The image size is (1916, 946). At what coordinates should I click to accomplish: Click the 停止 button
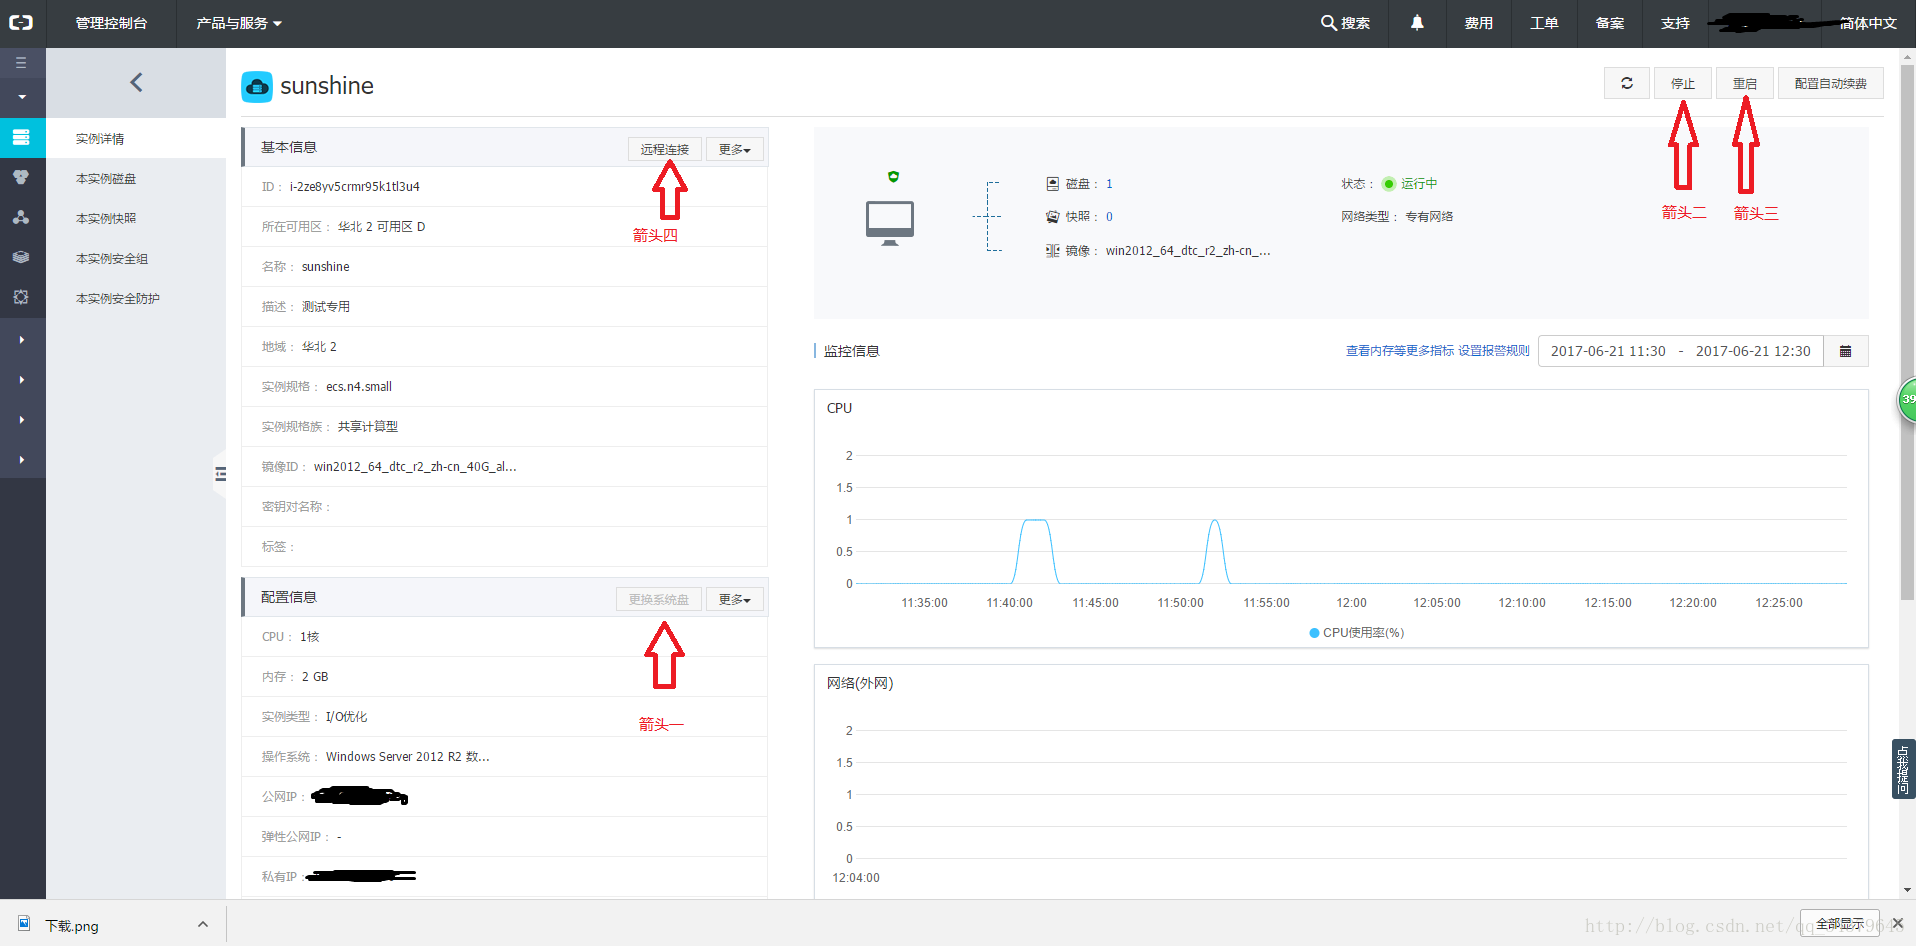pyautogui.click(x=1683, y=83)
